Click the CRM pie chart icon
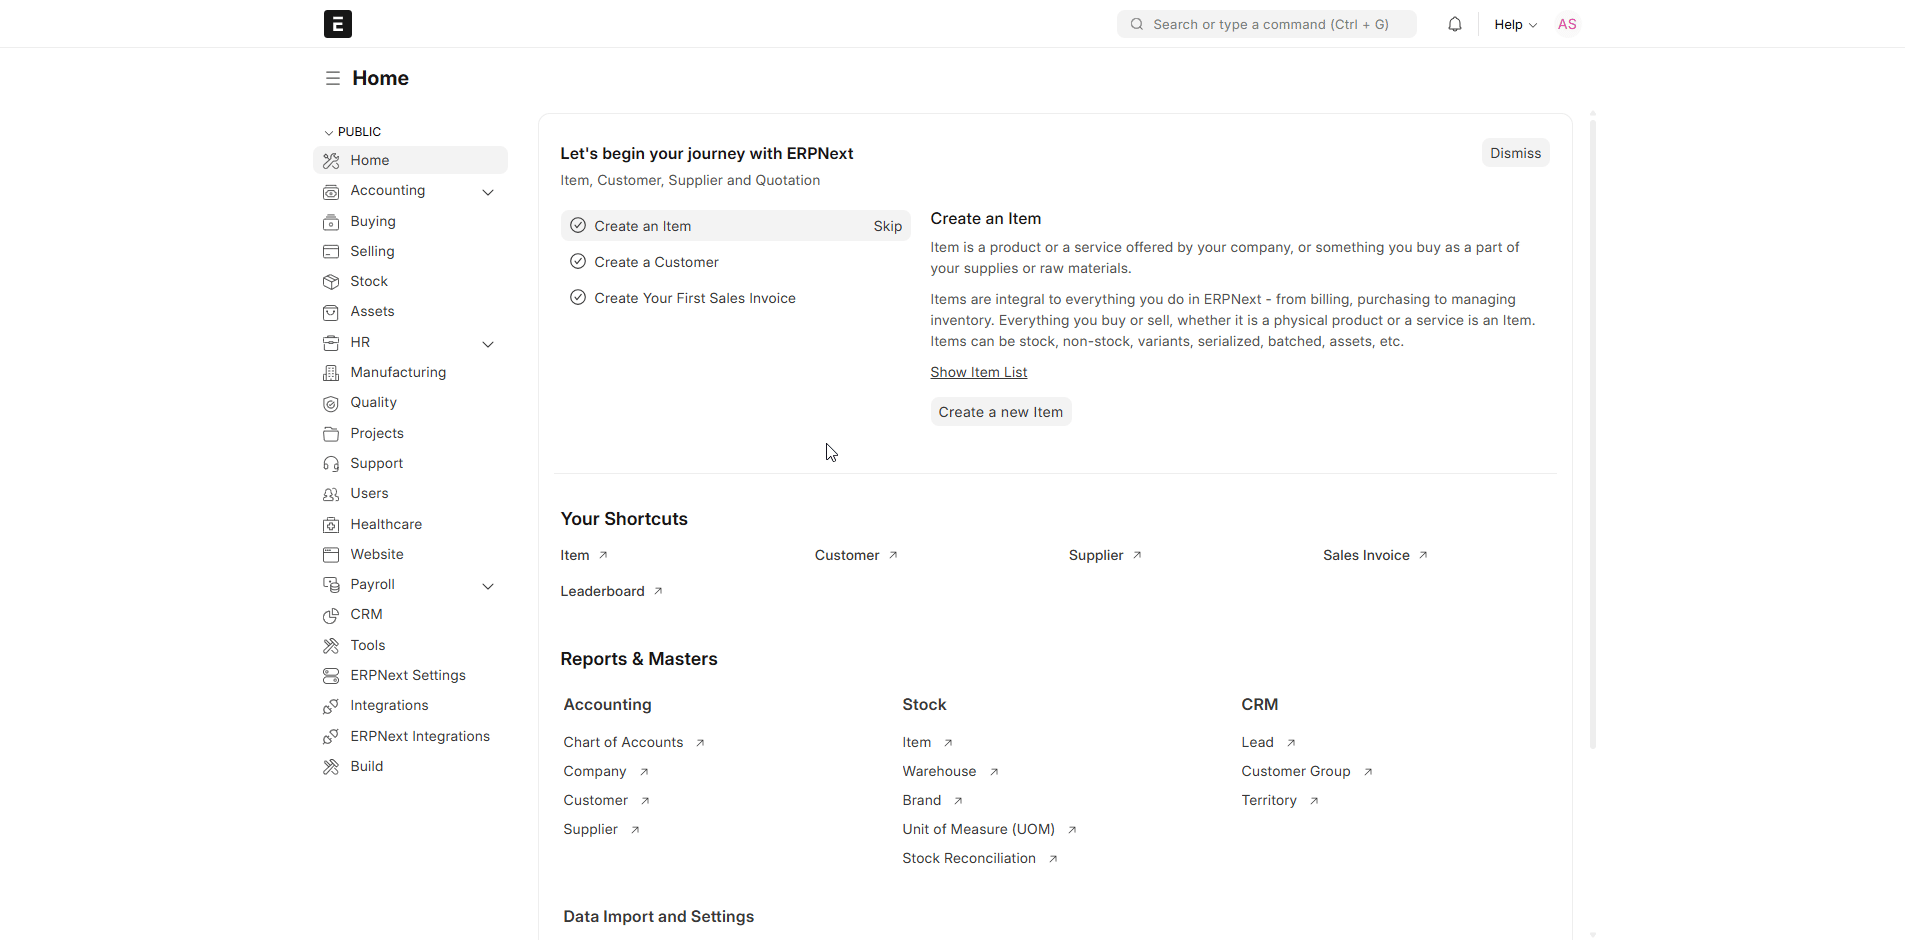The image size is (1920, 945). (331, 616)
